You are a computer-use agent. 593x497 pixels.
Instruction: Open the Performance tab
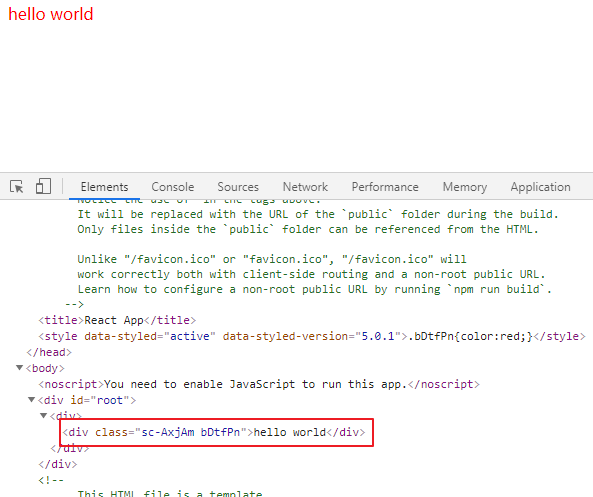coord(385,187)
